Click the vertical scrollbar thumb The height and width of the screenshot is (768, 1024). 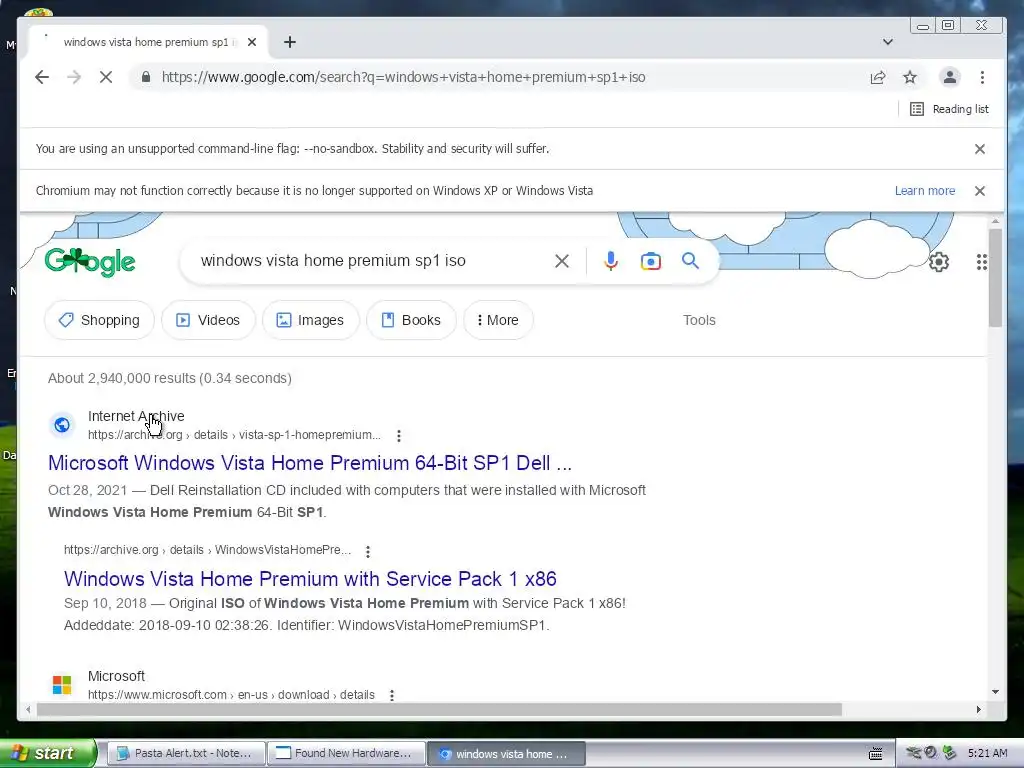coord(995,278)
